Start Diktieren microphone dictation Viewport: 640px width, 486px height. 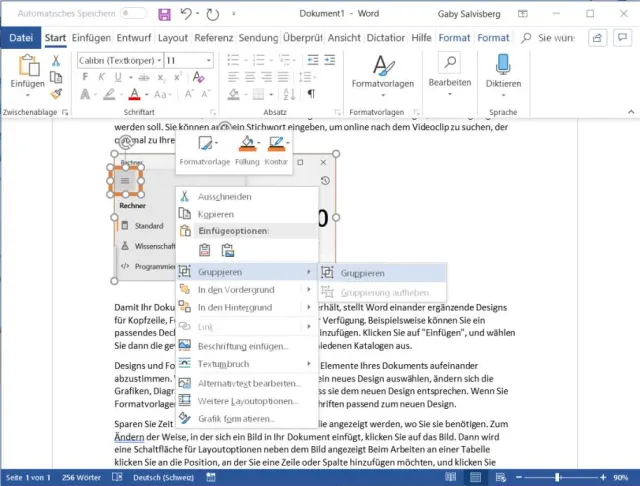tap(503, 72)
